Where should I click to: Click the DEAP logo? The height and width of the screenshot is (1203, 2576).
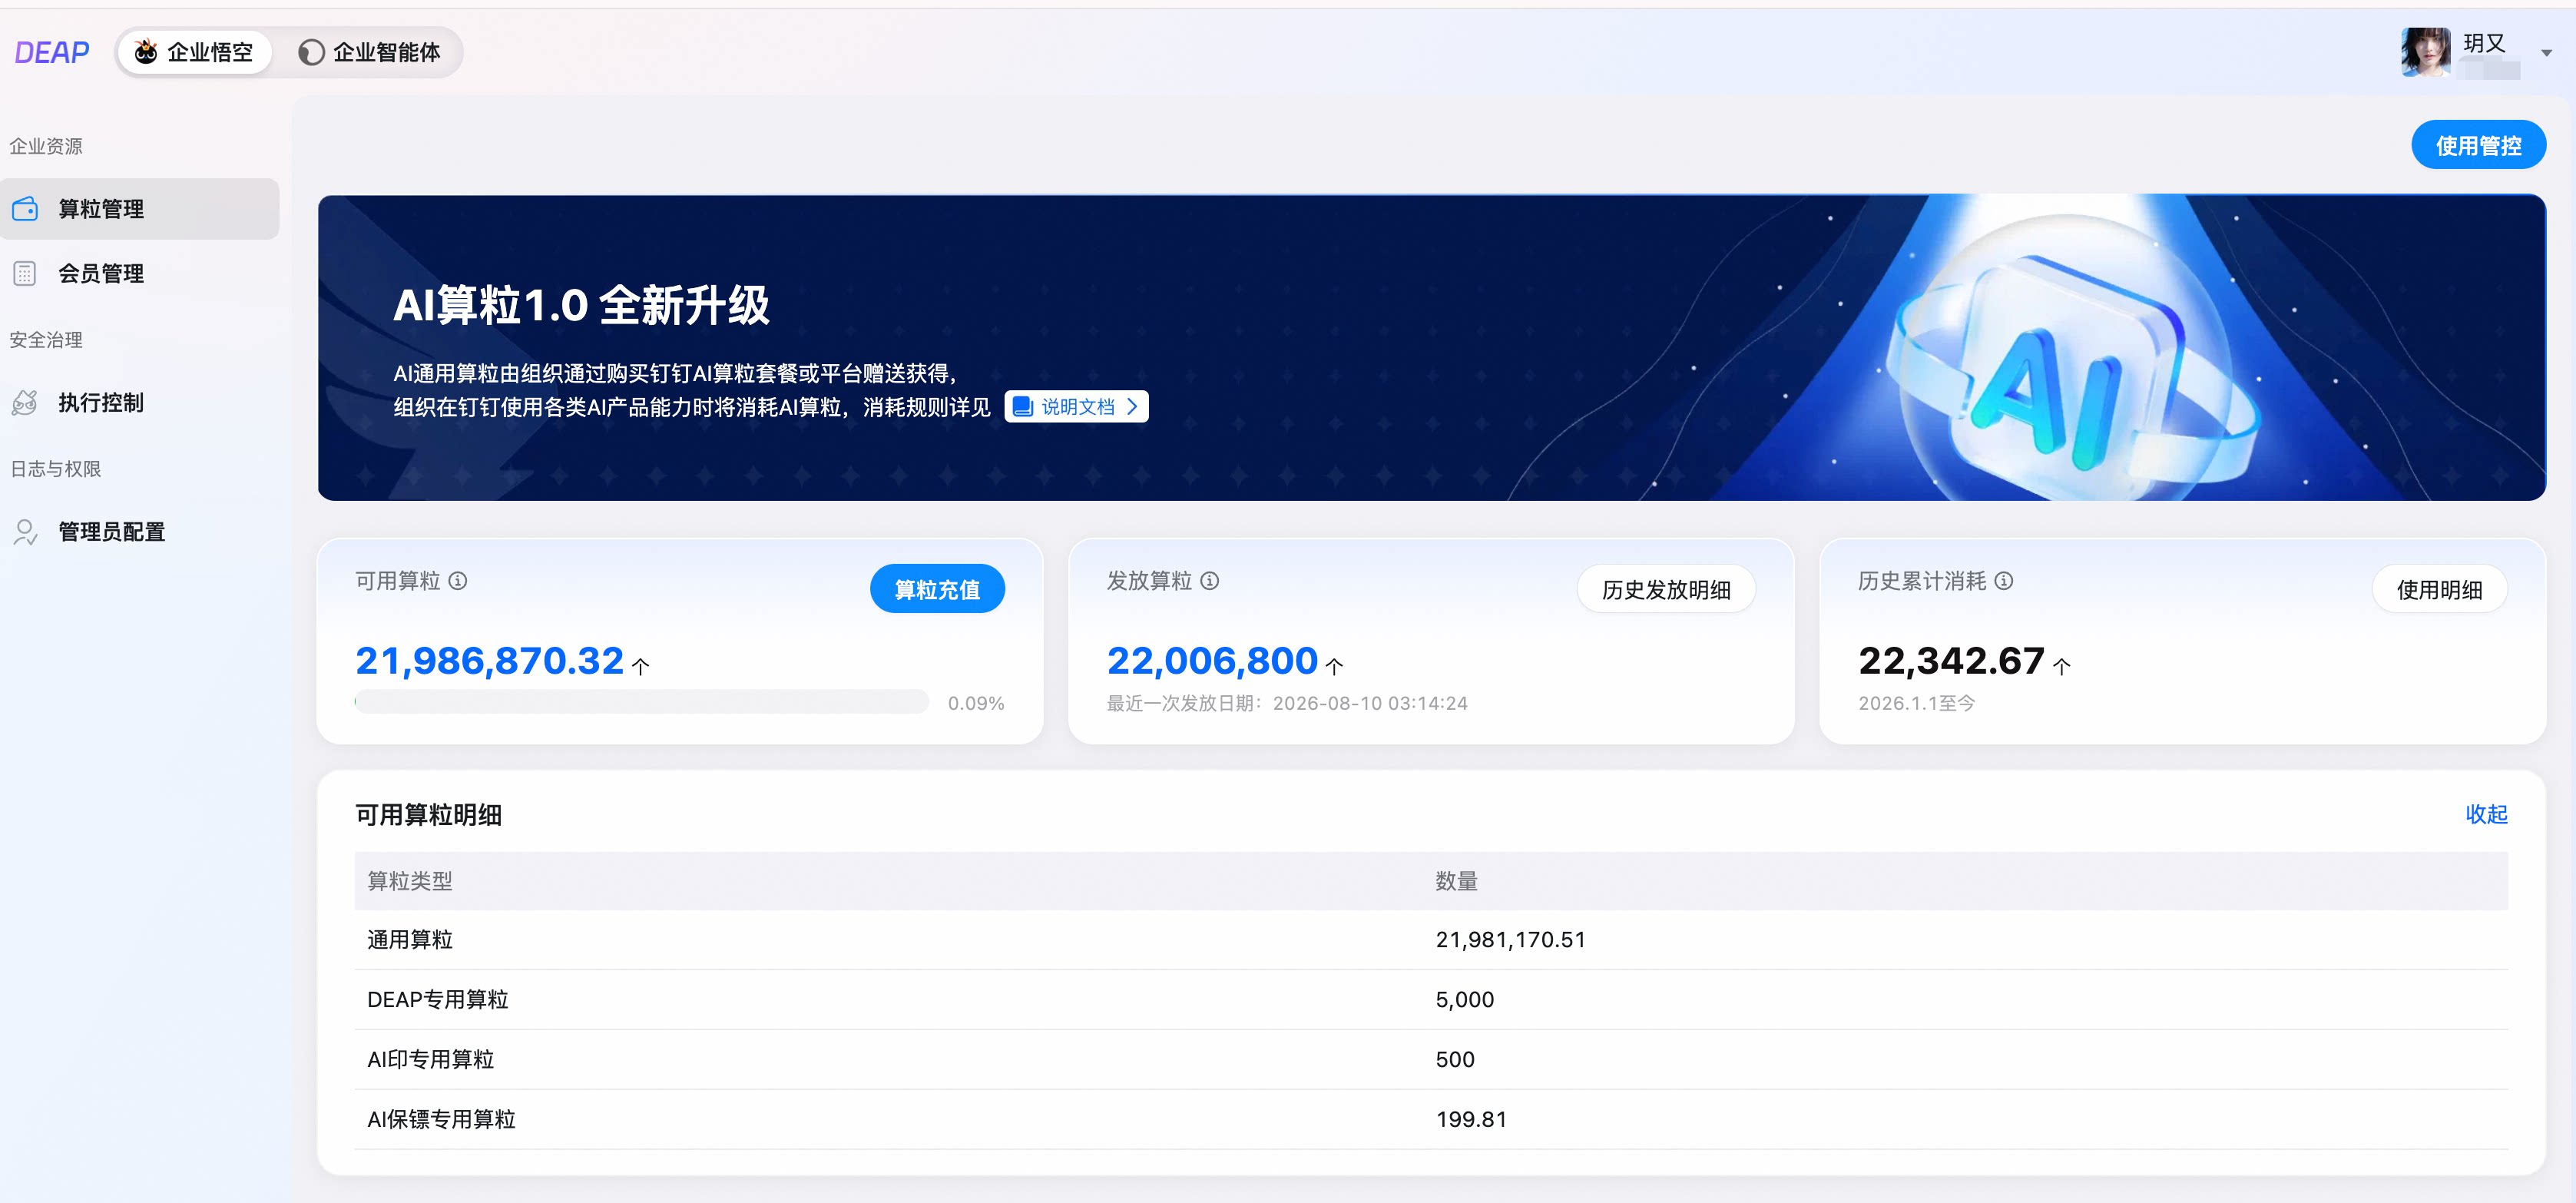[x=52, y=52]
